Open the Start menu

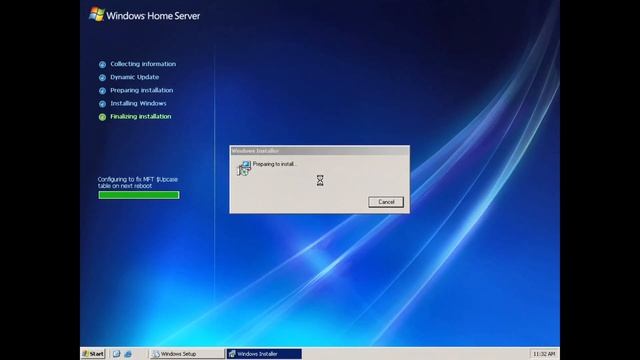[x=93, y=354]
